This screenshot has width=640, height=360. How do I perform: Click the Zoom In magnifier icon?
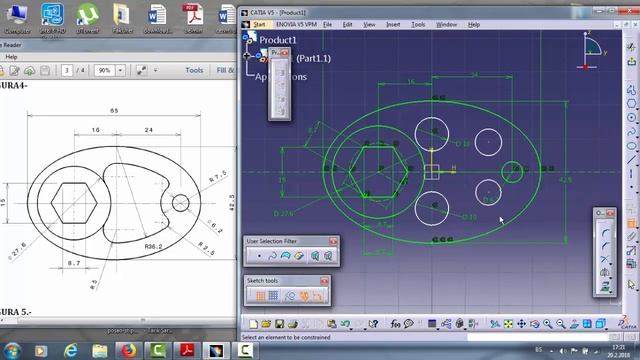(548, 324)
